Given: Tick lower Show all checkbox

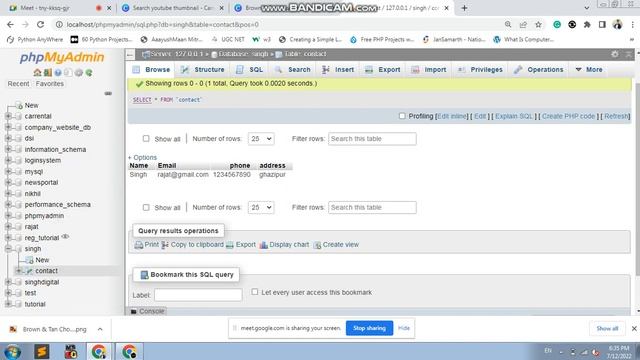Looking at the screenshot, I should (146, 207).
